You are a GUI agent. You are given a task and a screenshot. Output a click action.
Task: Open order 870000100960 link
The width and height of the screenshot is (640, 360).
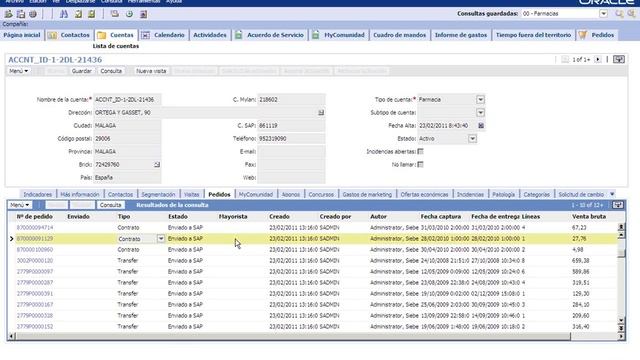(x=35, y=249)
